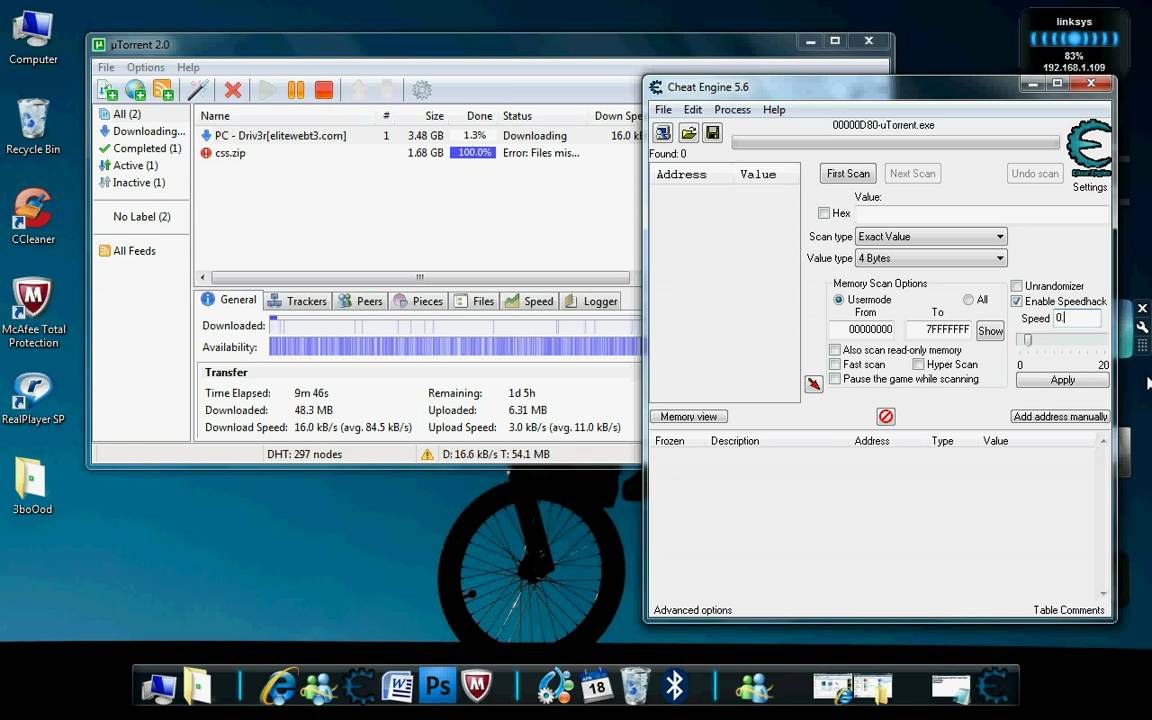Viewport: 1152px width, 720px height.
Task: Click Value input field in Cheat Engine
Action: click(x=982, y=215)
